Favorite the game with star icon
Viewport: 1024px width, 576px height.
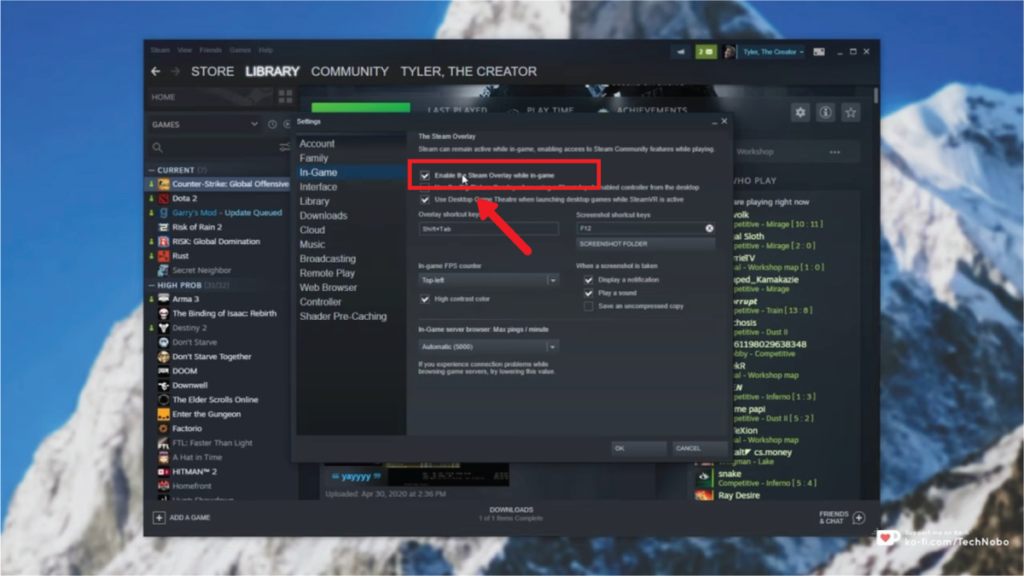click(x=850, y=112)
